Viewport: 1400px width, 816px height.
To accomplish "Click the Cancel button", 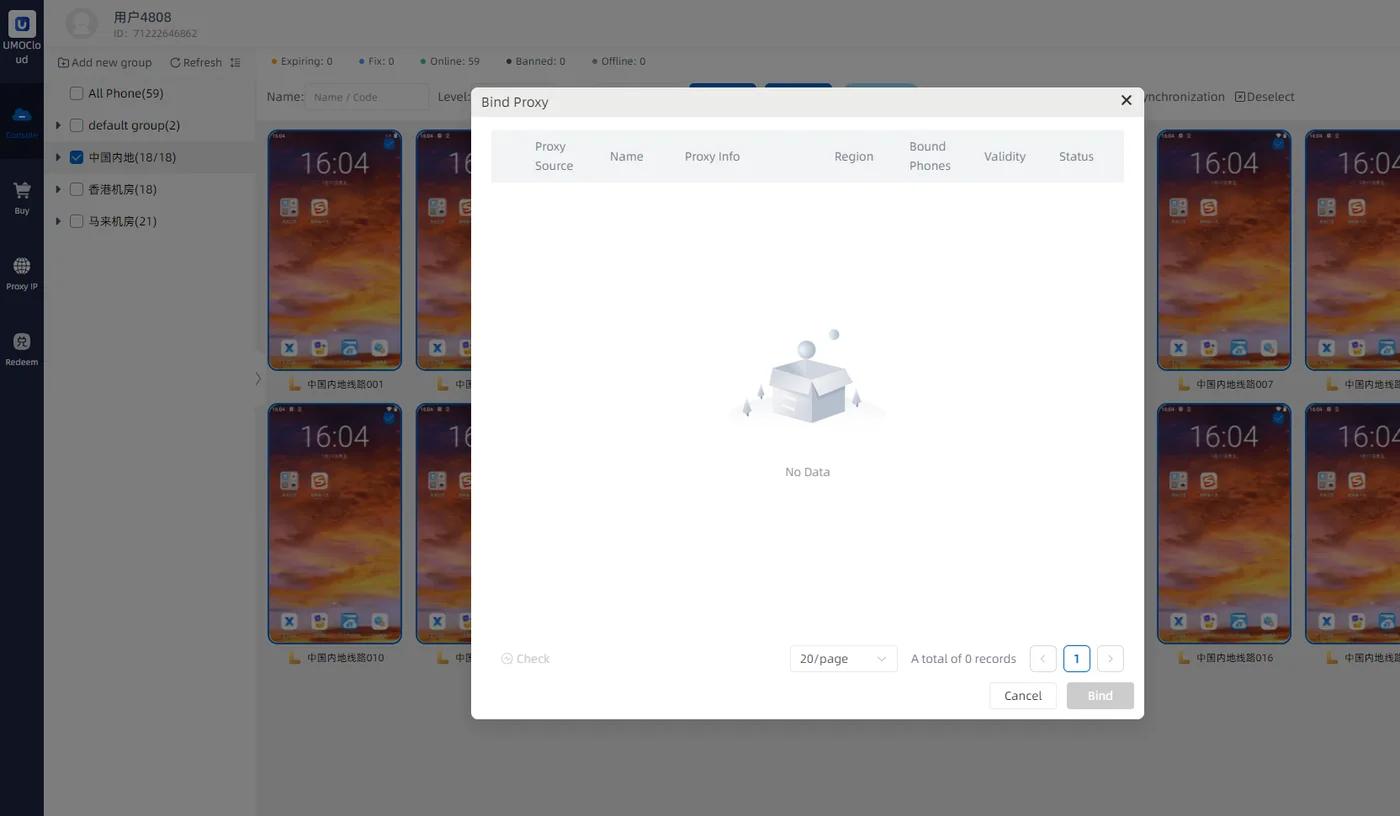I will (1023, 696).
